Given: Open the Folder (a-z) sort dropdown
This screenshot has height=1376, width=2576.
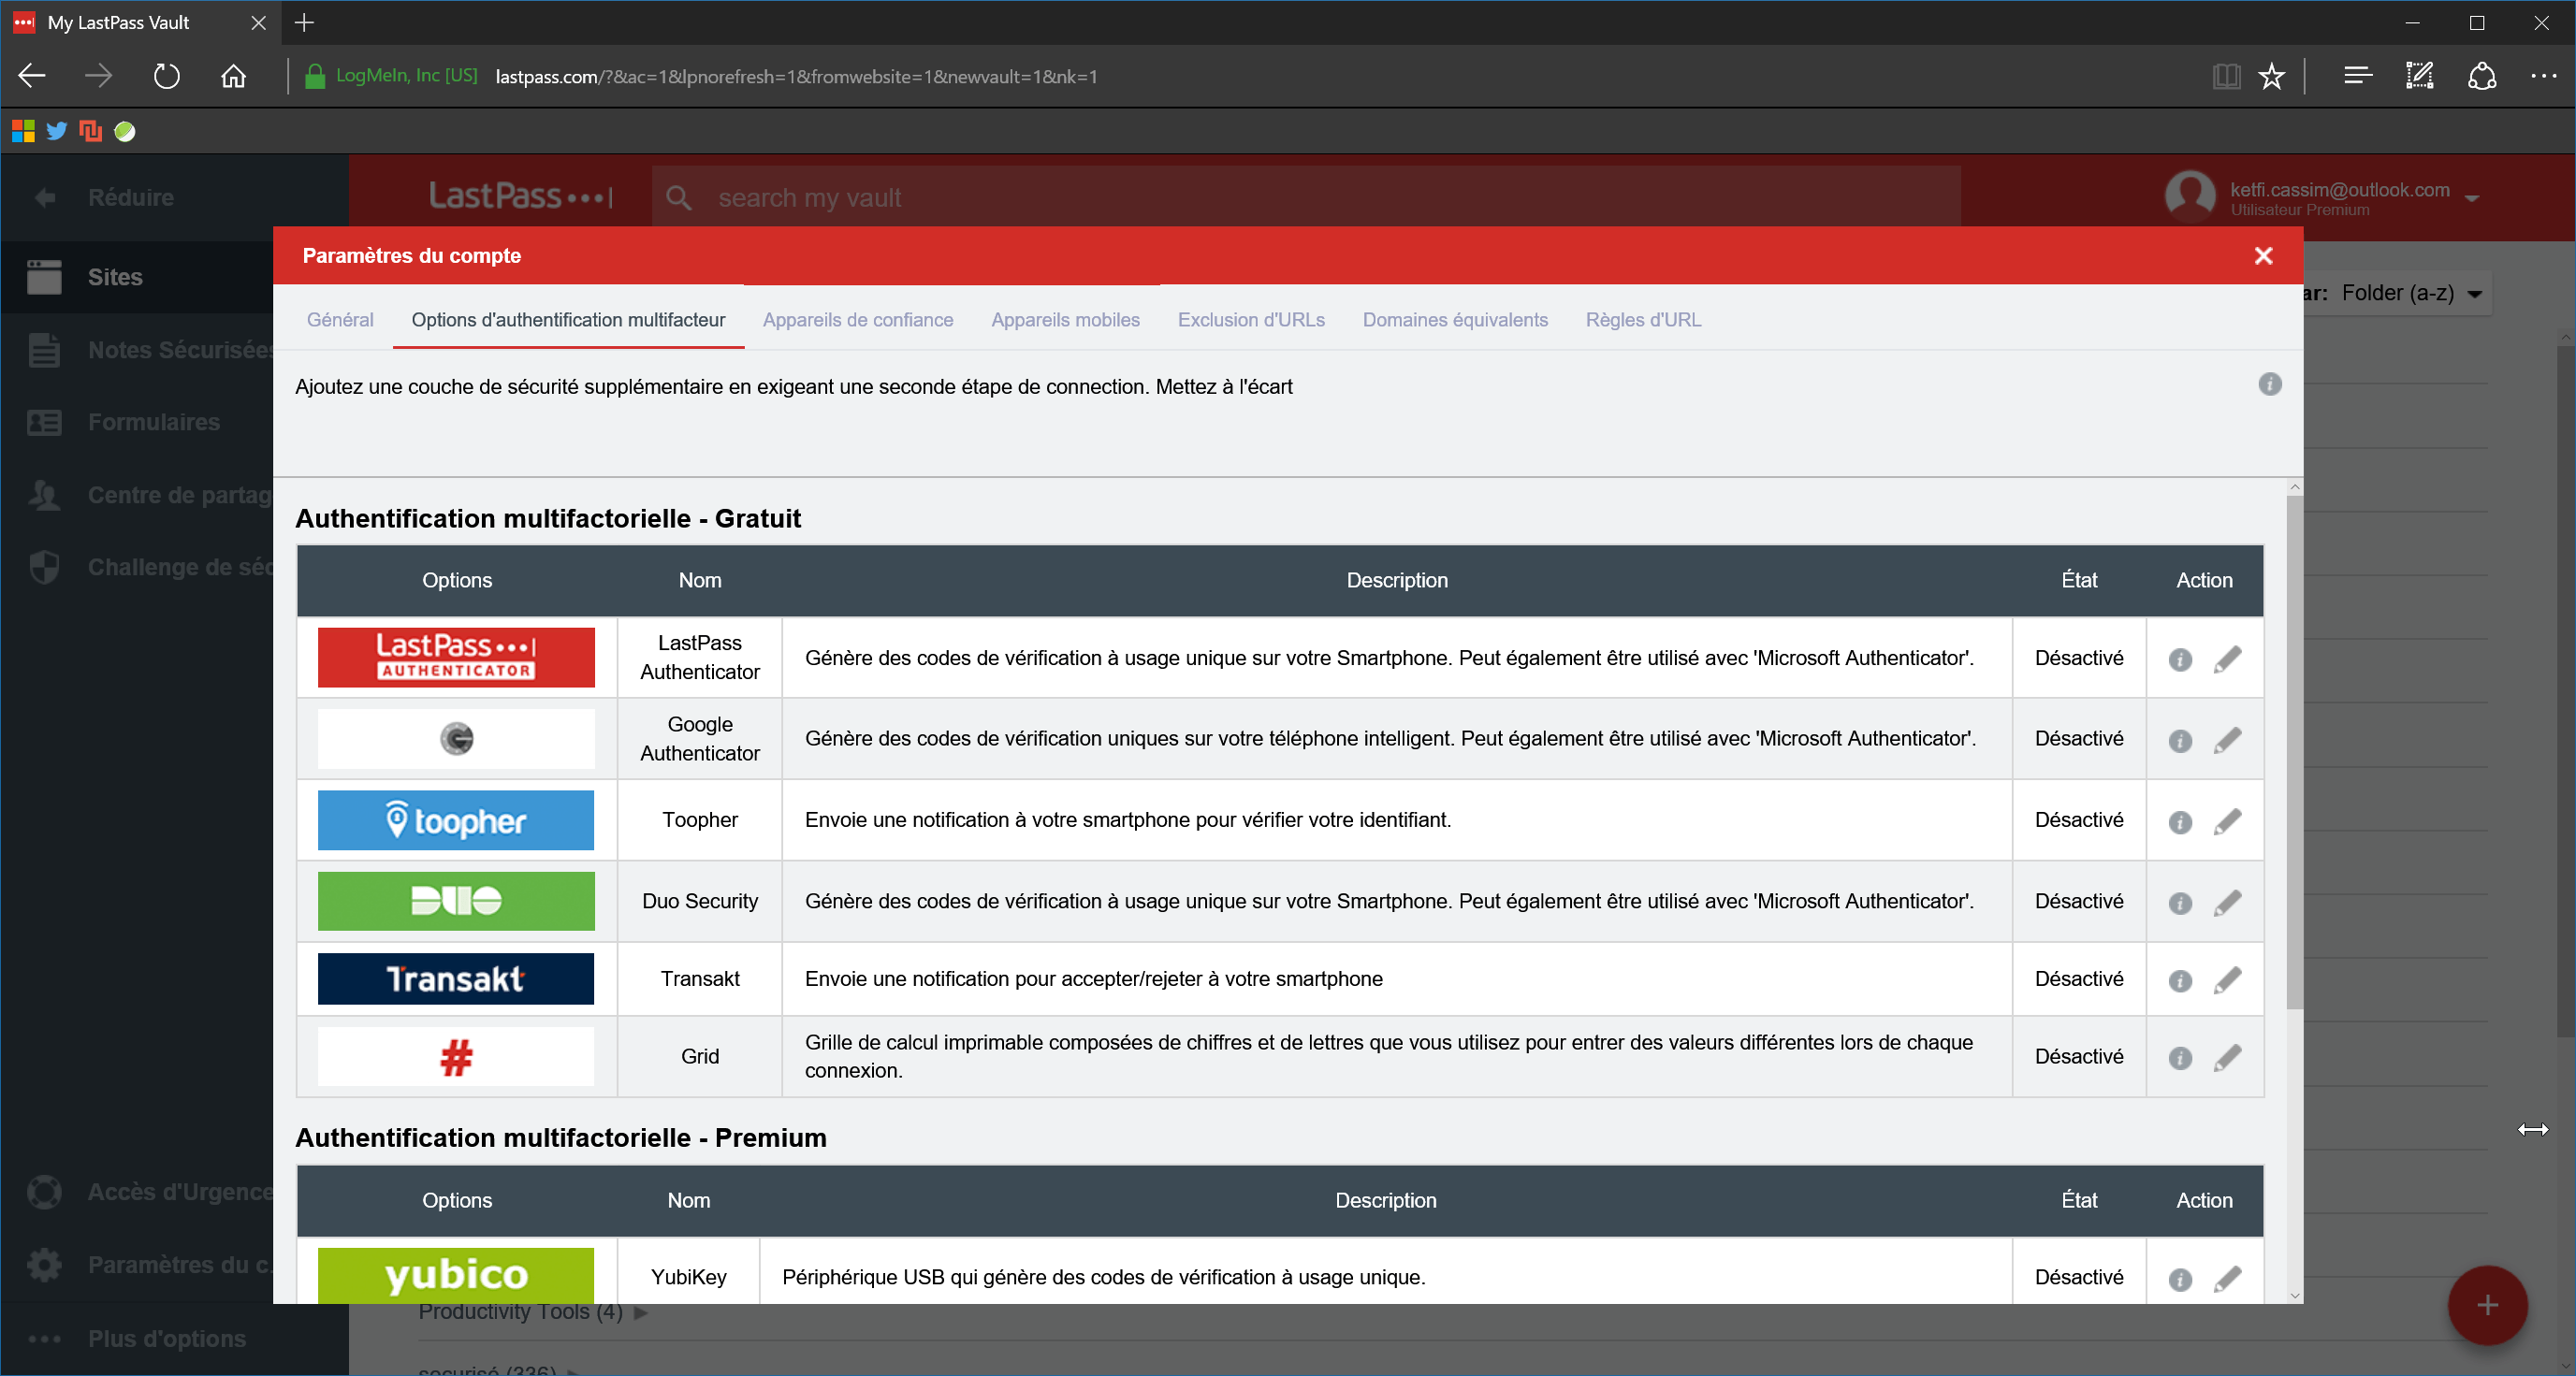Looking at the screenshot, I should tap(2412, 293).
